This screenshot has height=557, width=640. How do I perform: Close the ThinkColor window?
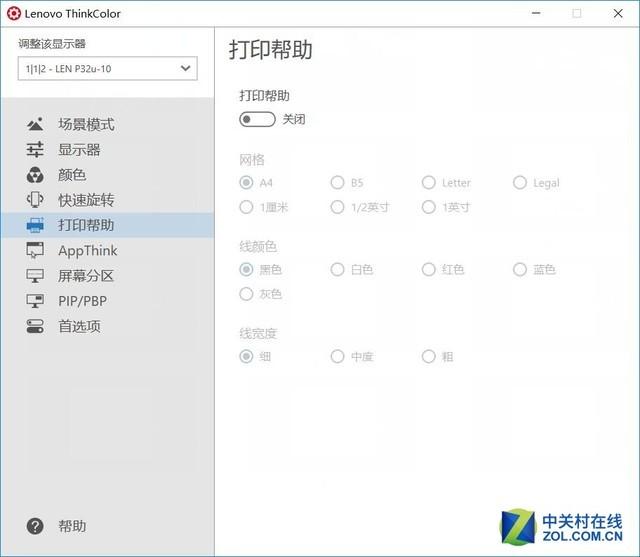coord(618,13)
